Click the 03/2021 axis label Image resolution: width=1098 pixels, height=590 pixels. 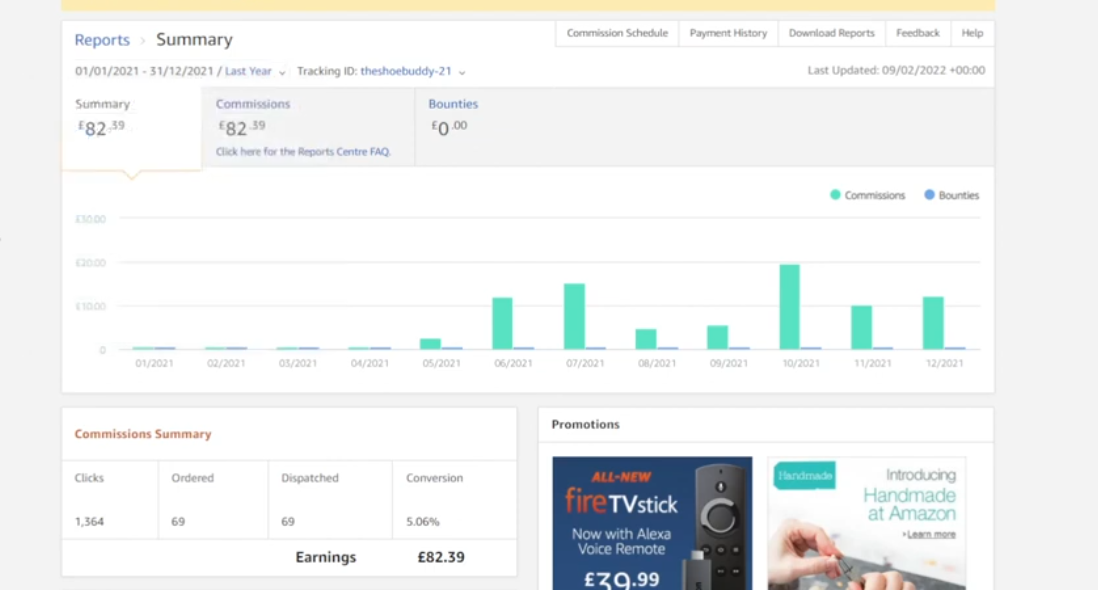298,363
